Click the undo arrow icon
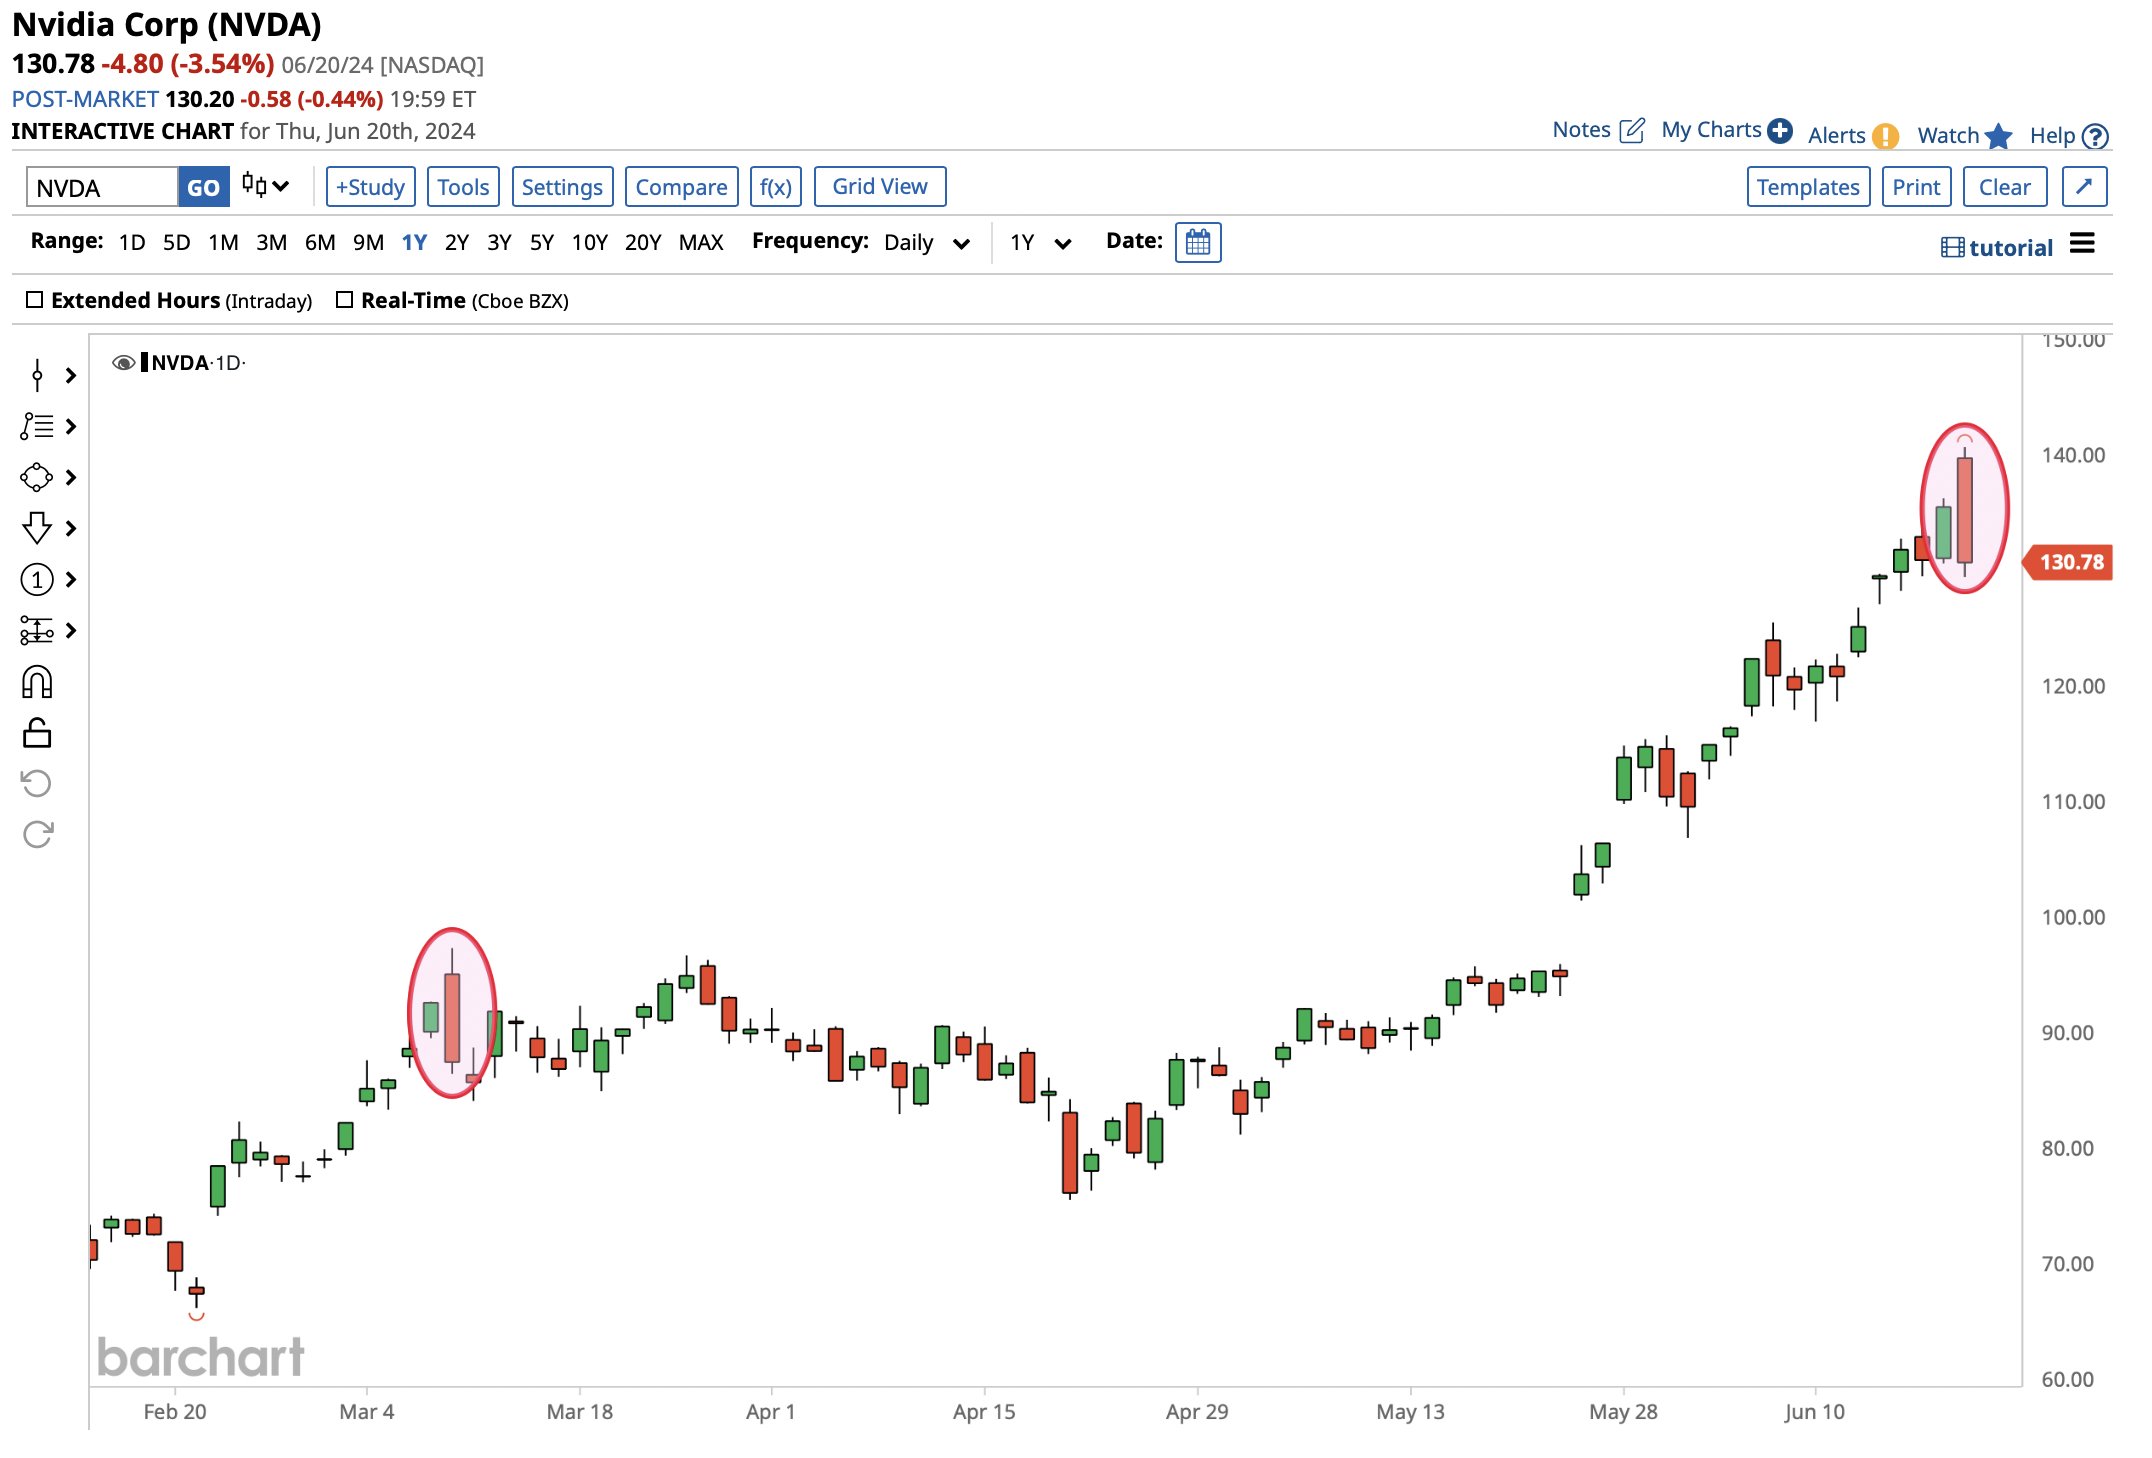 (x=37, y=783)
